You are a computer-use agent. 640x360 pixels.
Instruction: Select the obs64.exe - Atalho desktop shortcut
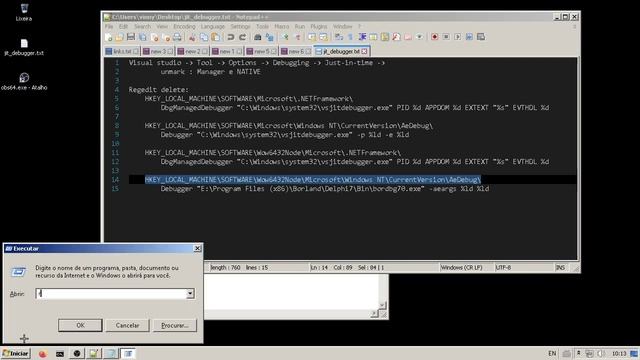(x=24, y=82)
